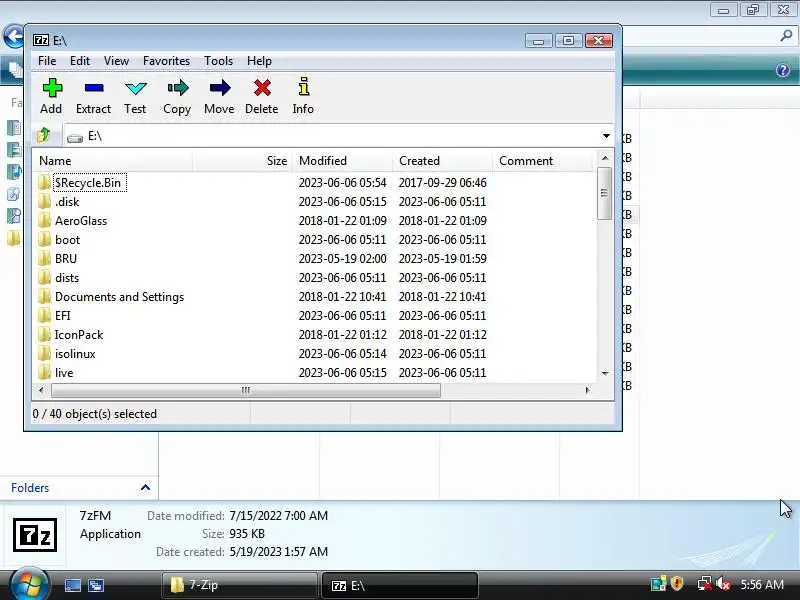Image resolution: width=800 pixels, height=600 pixels.
Task: Click Show Desktop quick launch icon
Action: [72, 585]
